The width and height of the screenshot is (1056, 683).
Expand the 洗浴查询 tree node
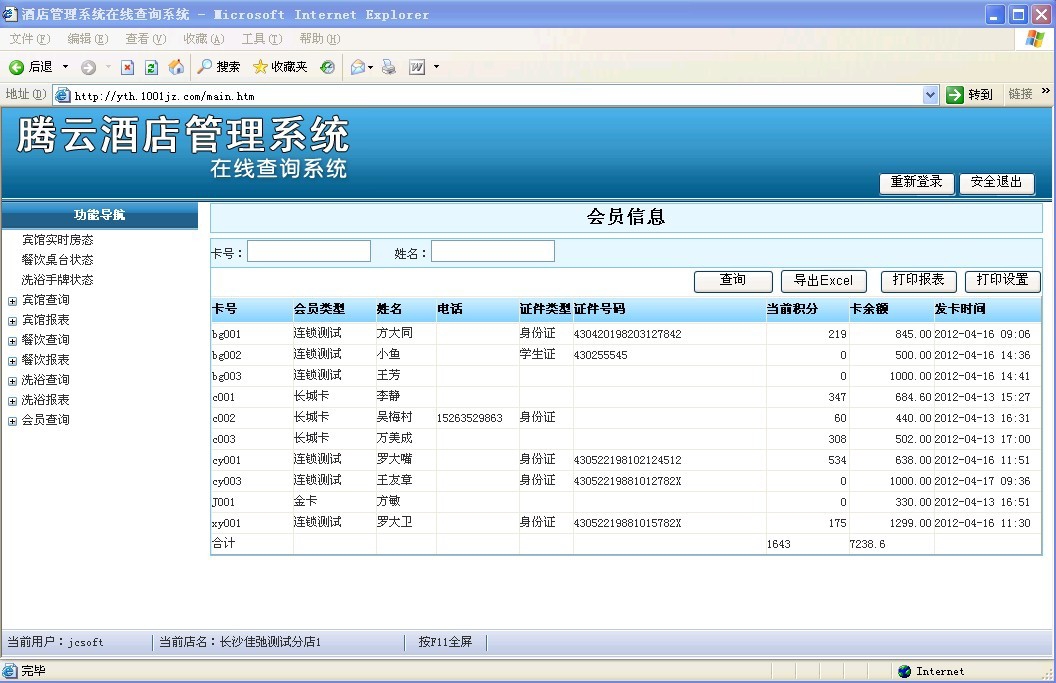pyautogui.click(x=12, y=381)
